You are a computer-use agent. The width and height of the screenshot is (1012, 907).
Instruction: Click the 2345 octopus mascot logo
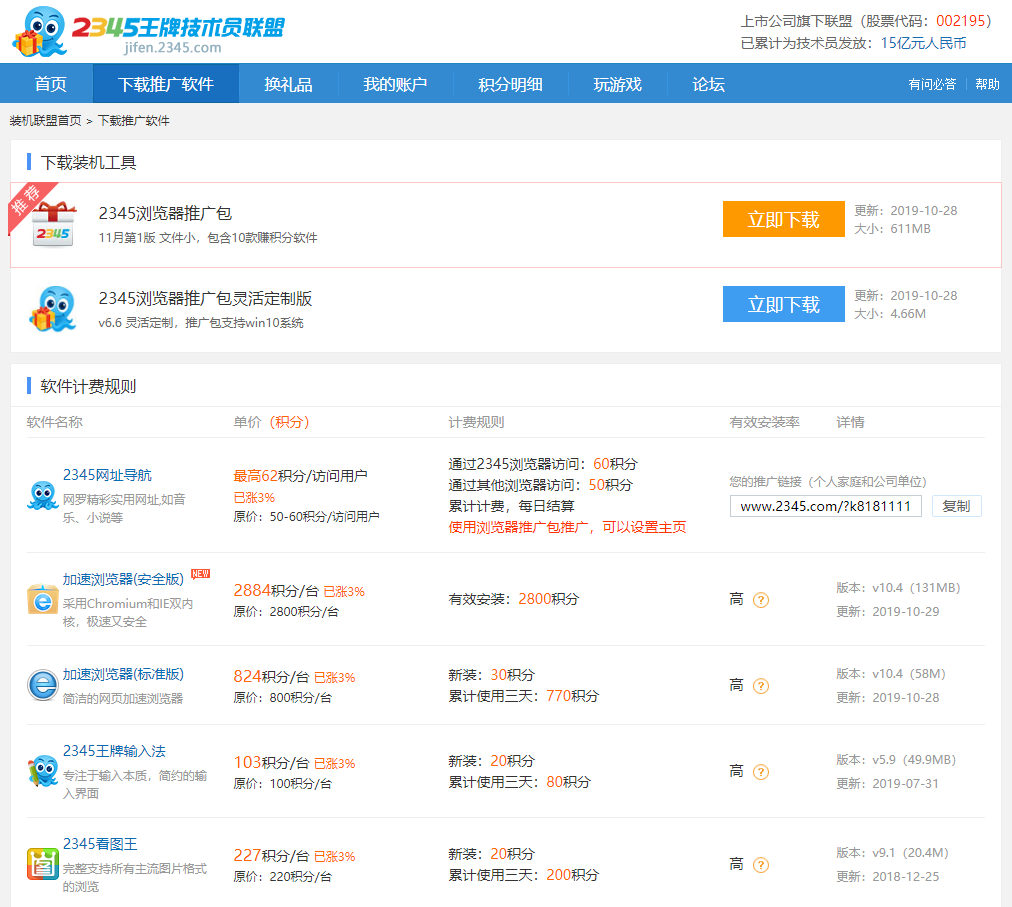[x=39, y=31]
